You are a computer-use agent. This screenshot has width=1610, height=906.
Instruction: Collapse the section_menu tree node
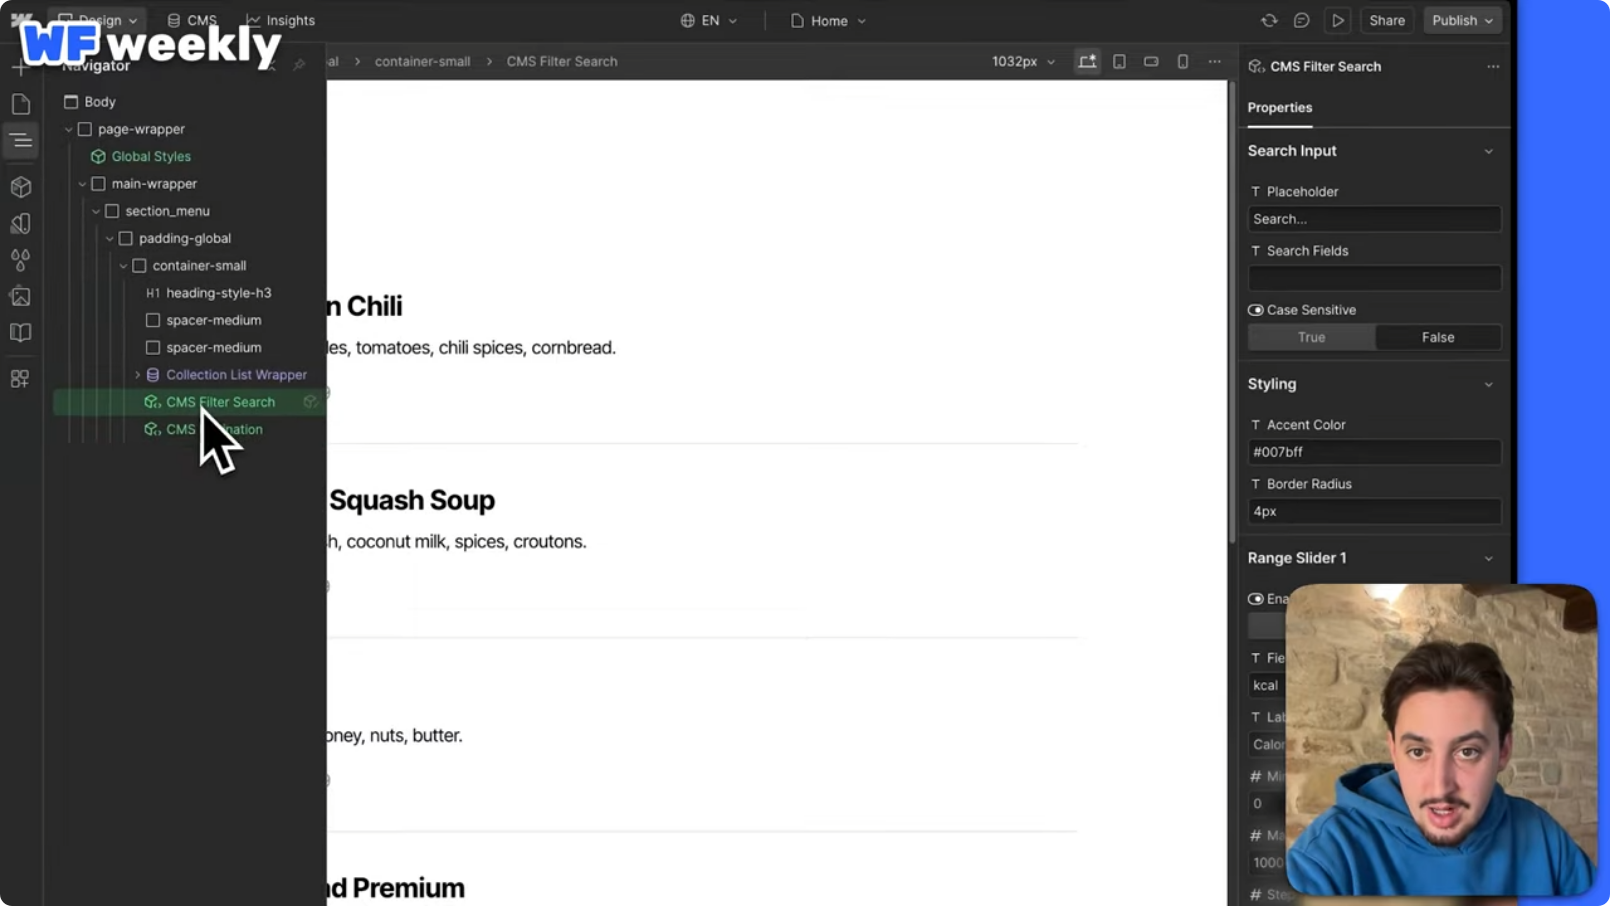[96, 211]
